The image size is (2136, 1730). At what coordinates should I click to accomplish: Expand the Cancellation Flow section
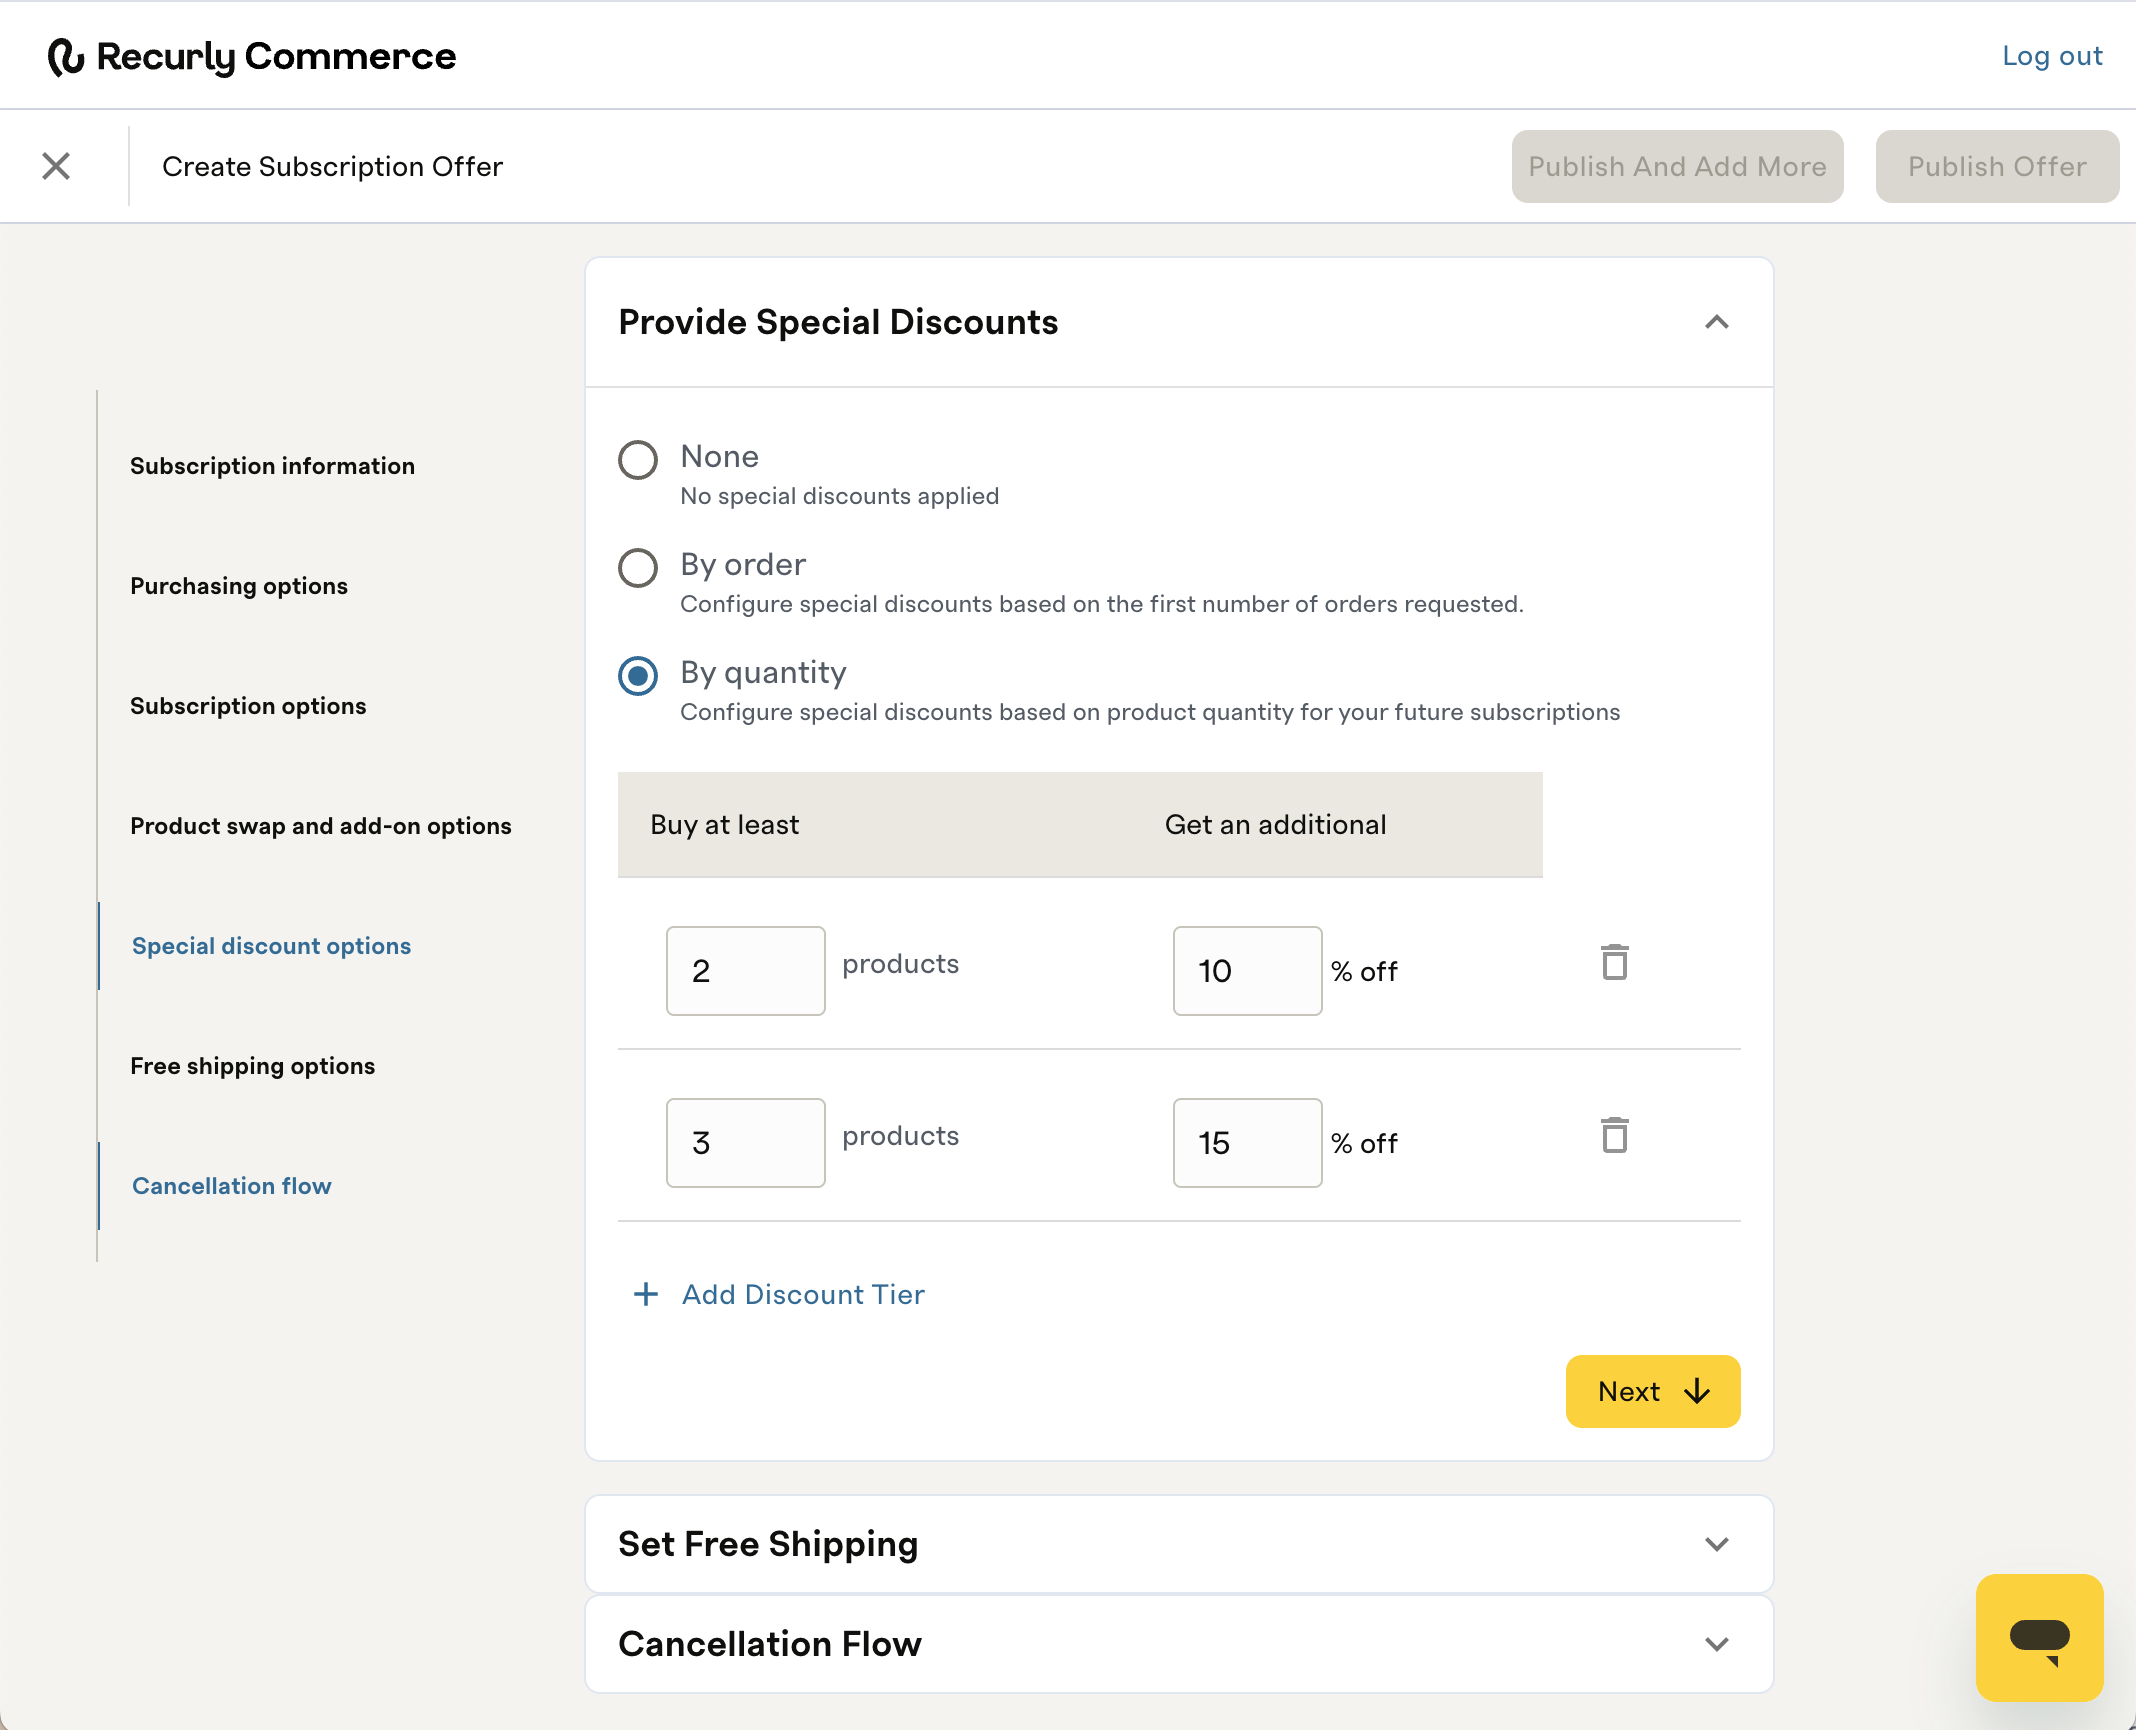click(1716, 1644)
